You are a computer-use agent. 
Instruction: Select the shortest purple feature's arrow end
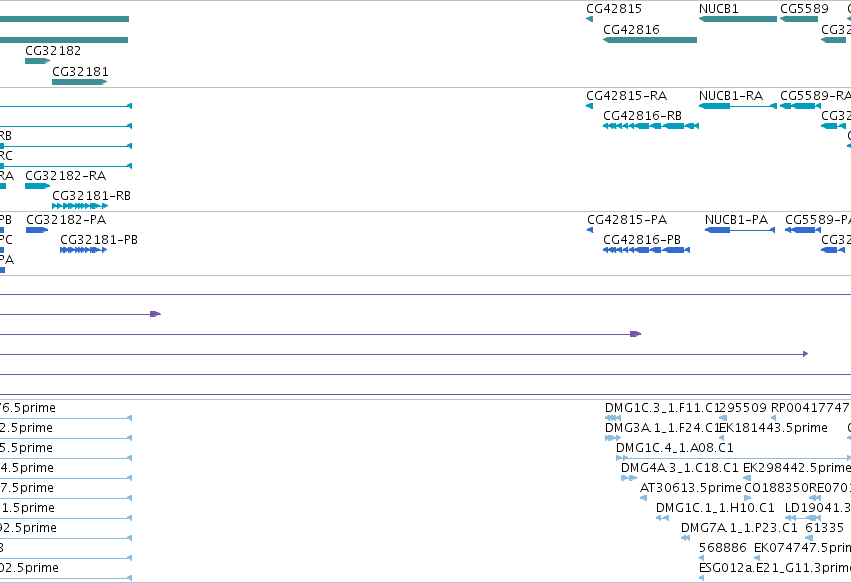coord(155,314)
